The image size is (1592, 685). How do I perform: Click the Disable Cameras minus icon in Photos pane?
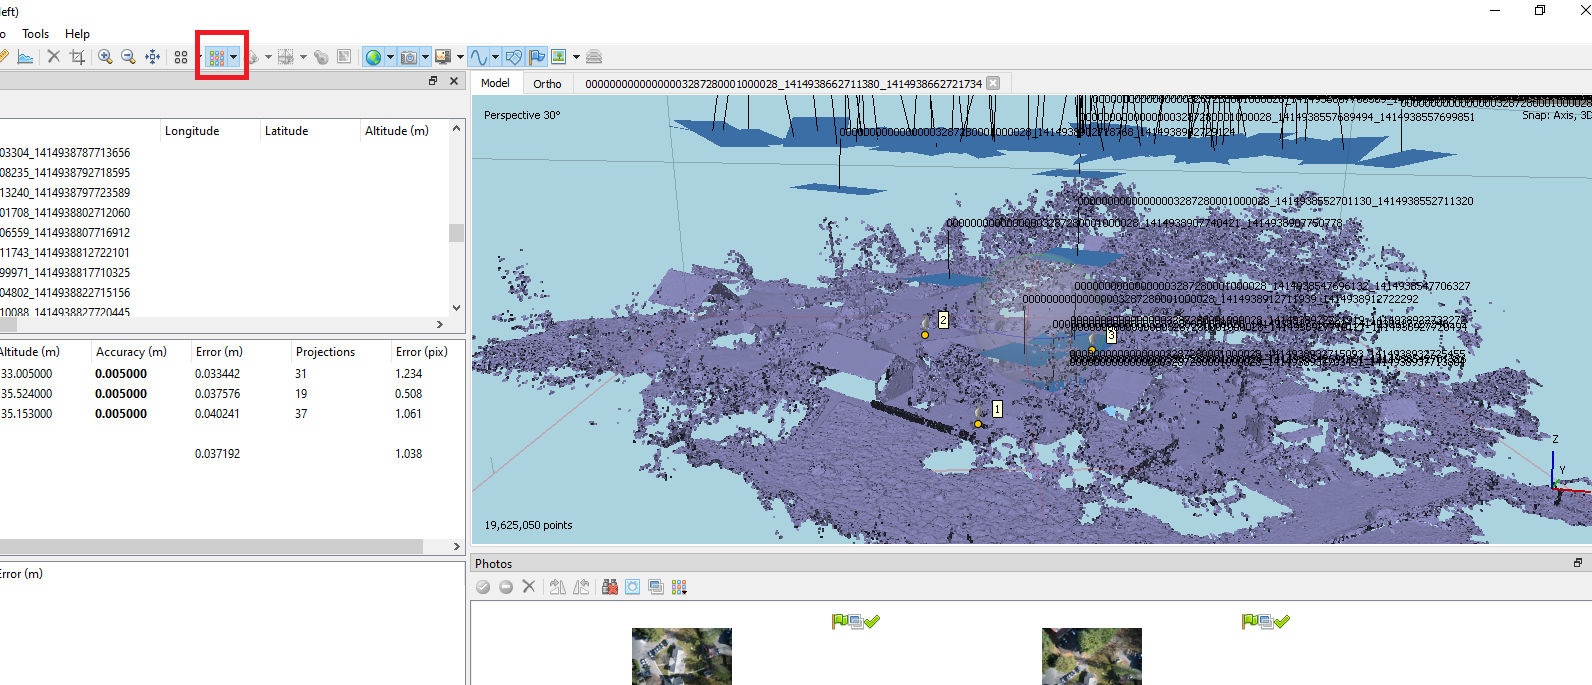506,587
